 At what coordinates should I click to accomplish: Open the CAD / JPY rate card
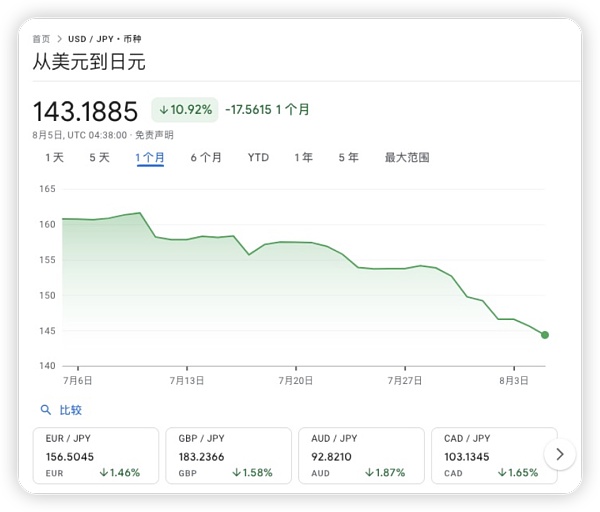490,455
